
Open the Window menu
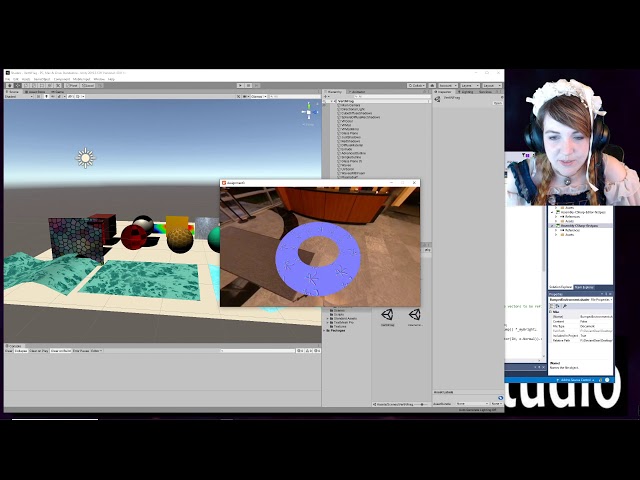click(x=99, y=79)
